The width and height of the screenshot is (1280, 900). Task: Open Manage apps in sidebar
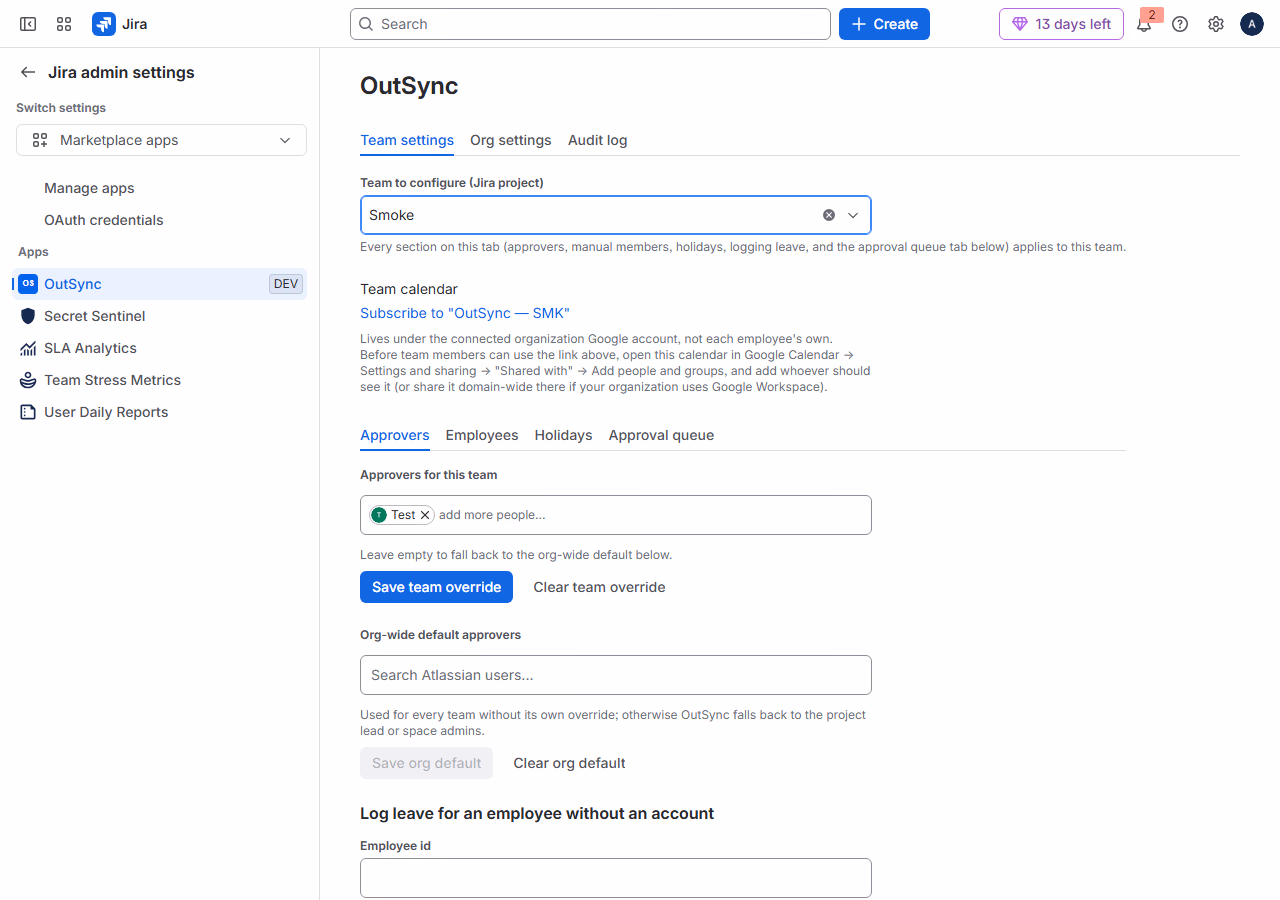(89, 188)
